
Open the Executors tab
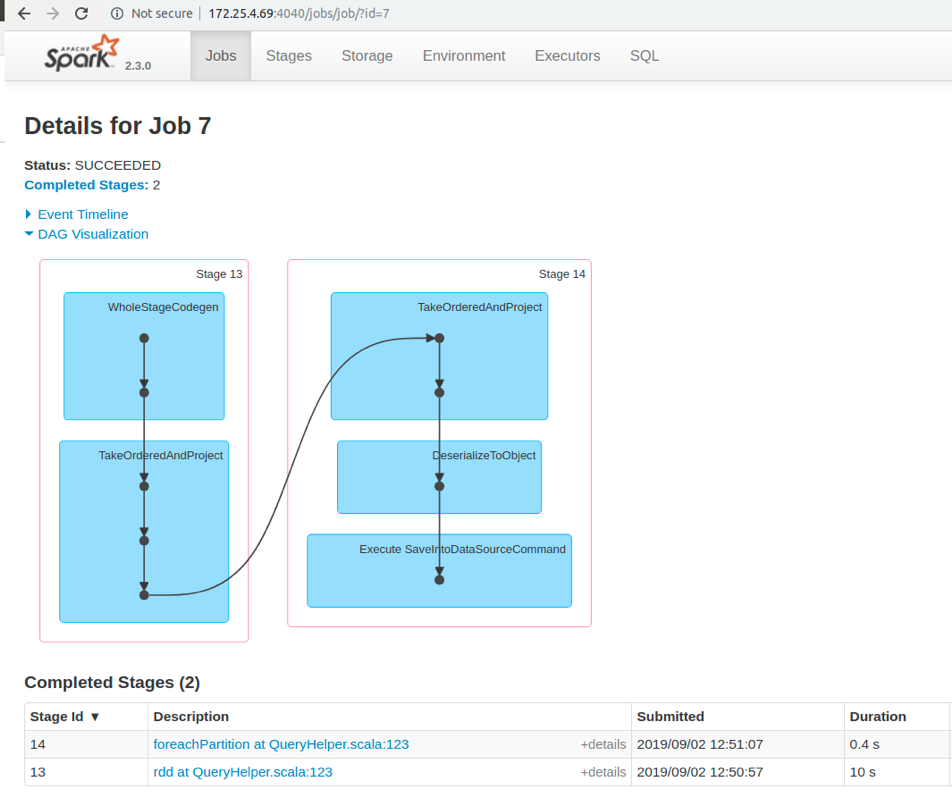click(x=567, y=56)
